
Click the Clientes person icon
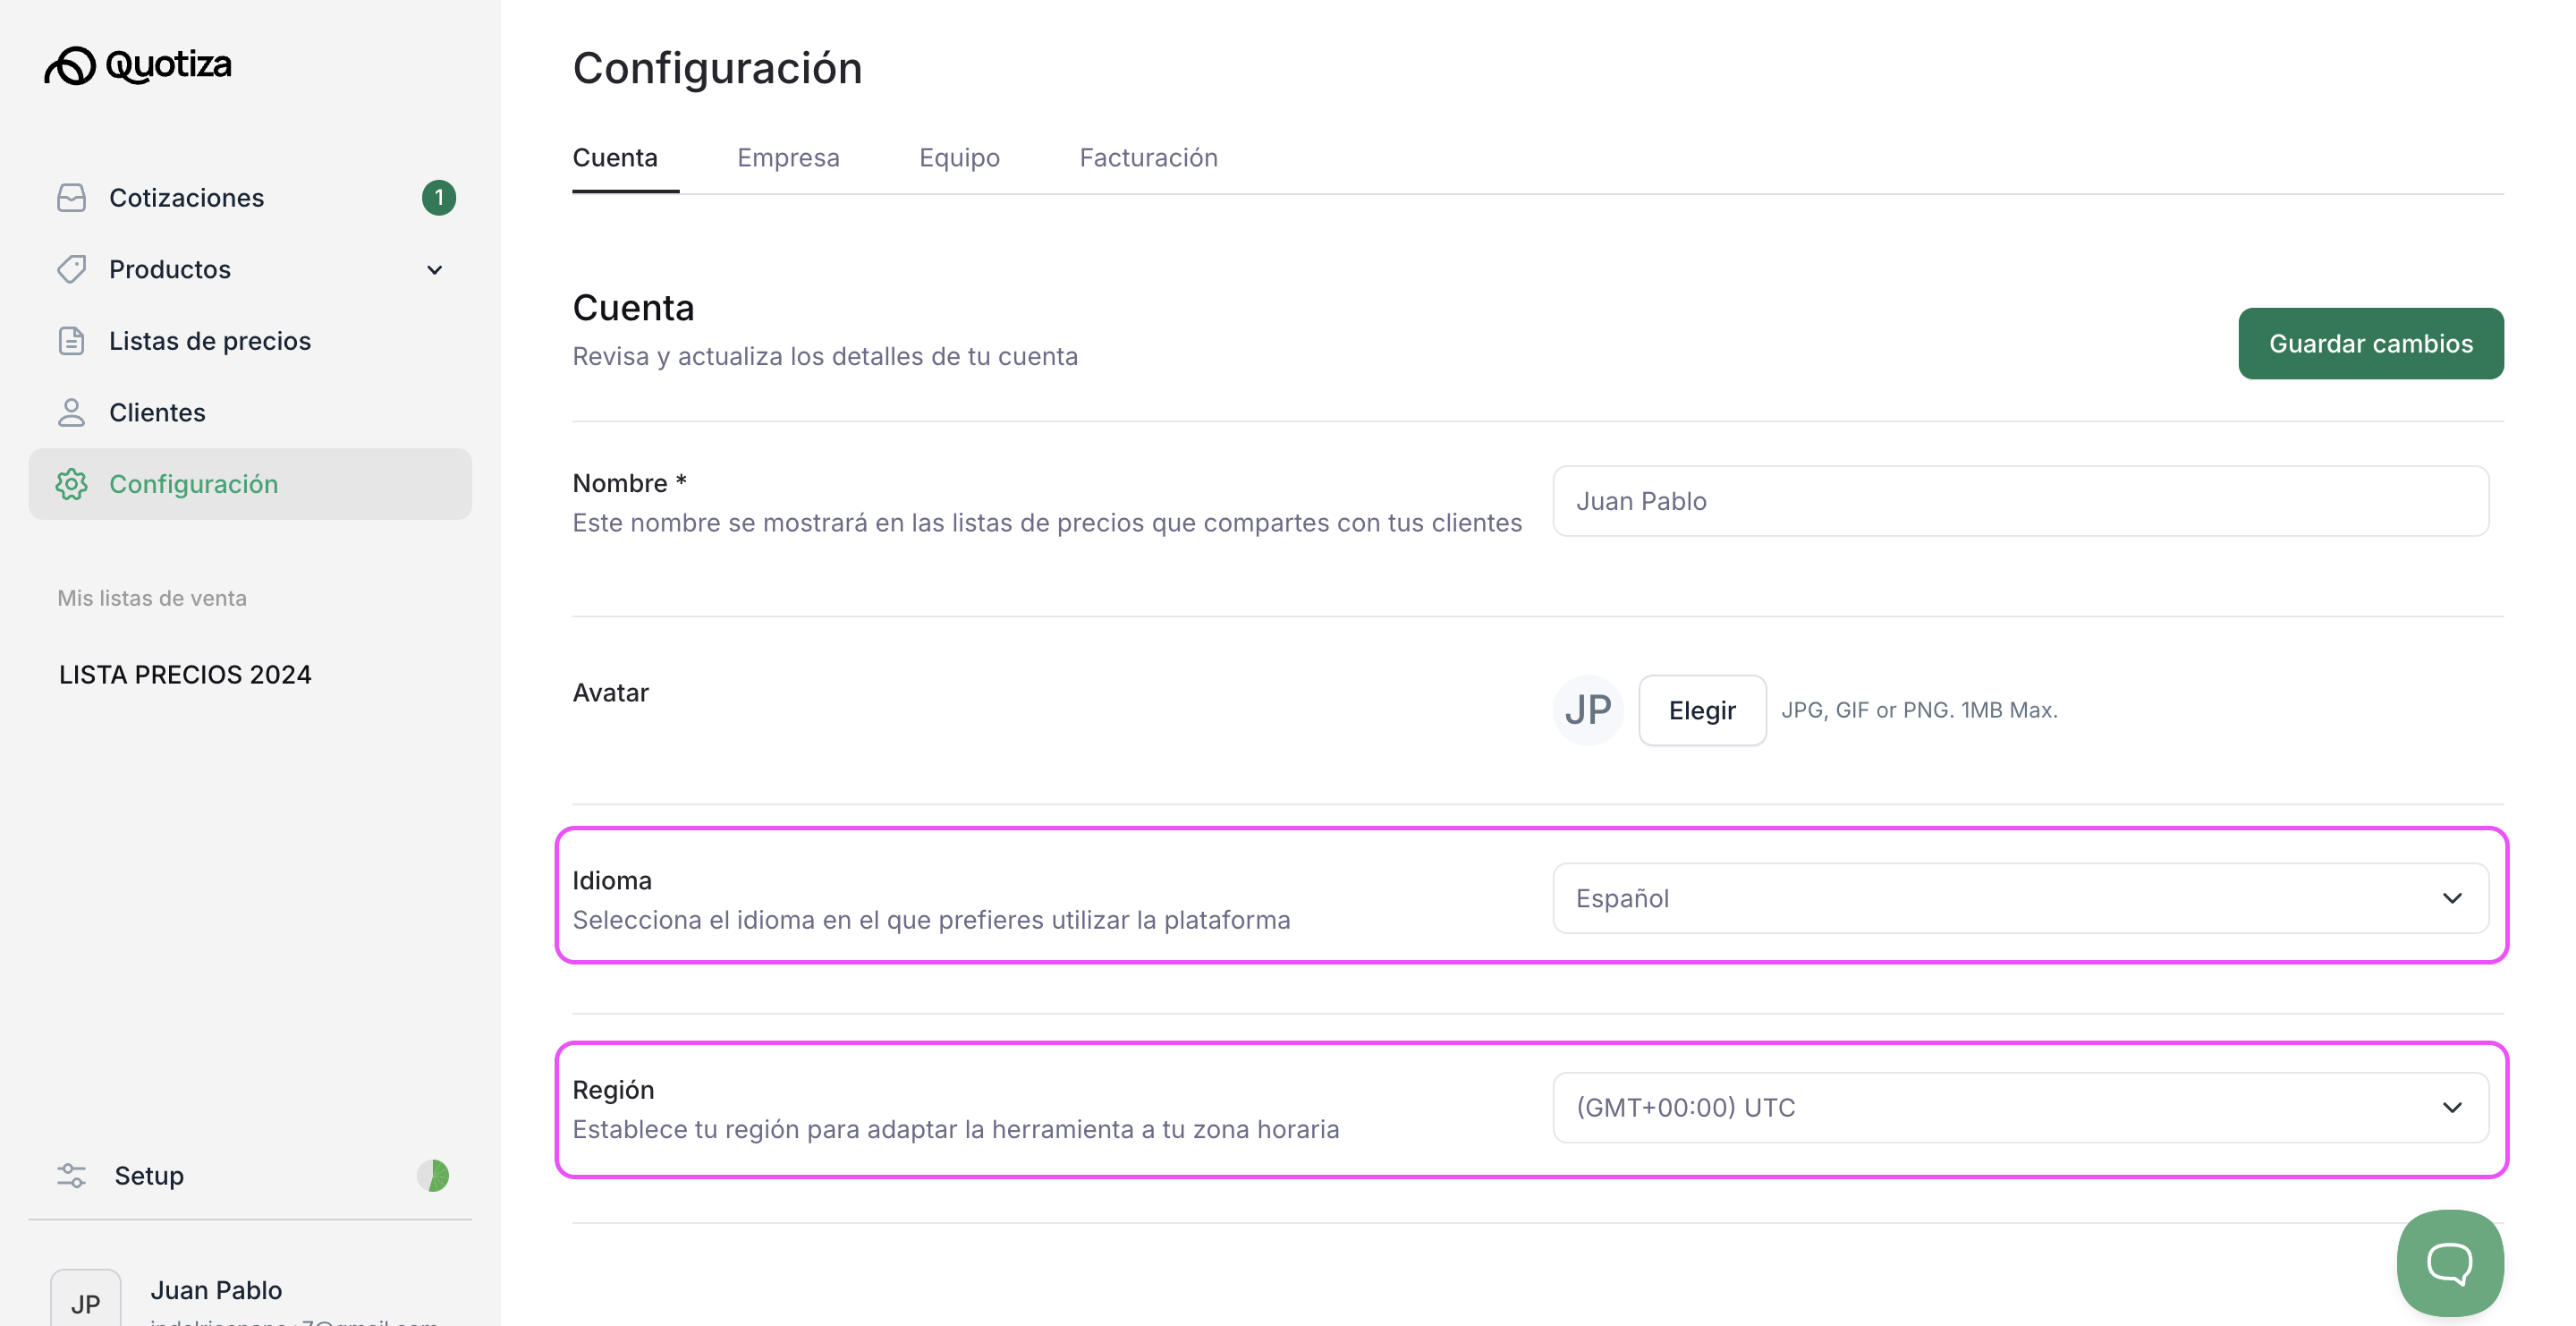click(72, 412)
